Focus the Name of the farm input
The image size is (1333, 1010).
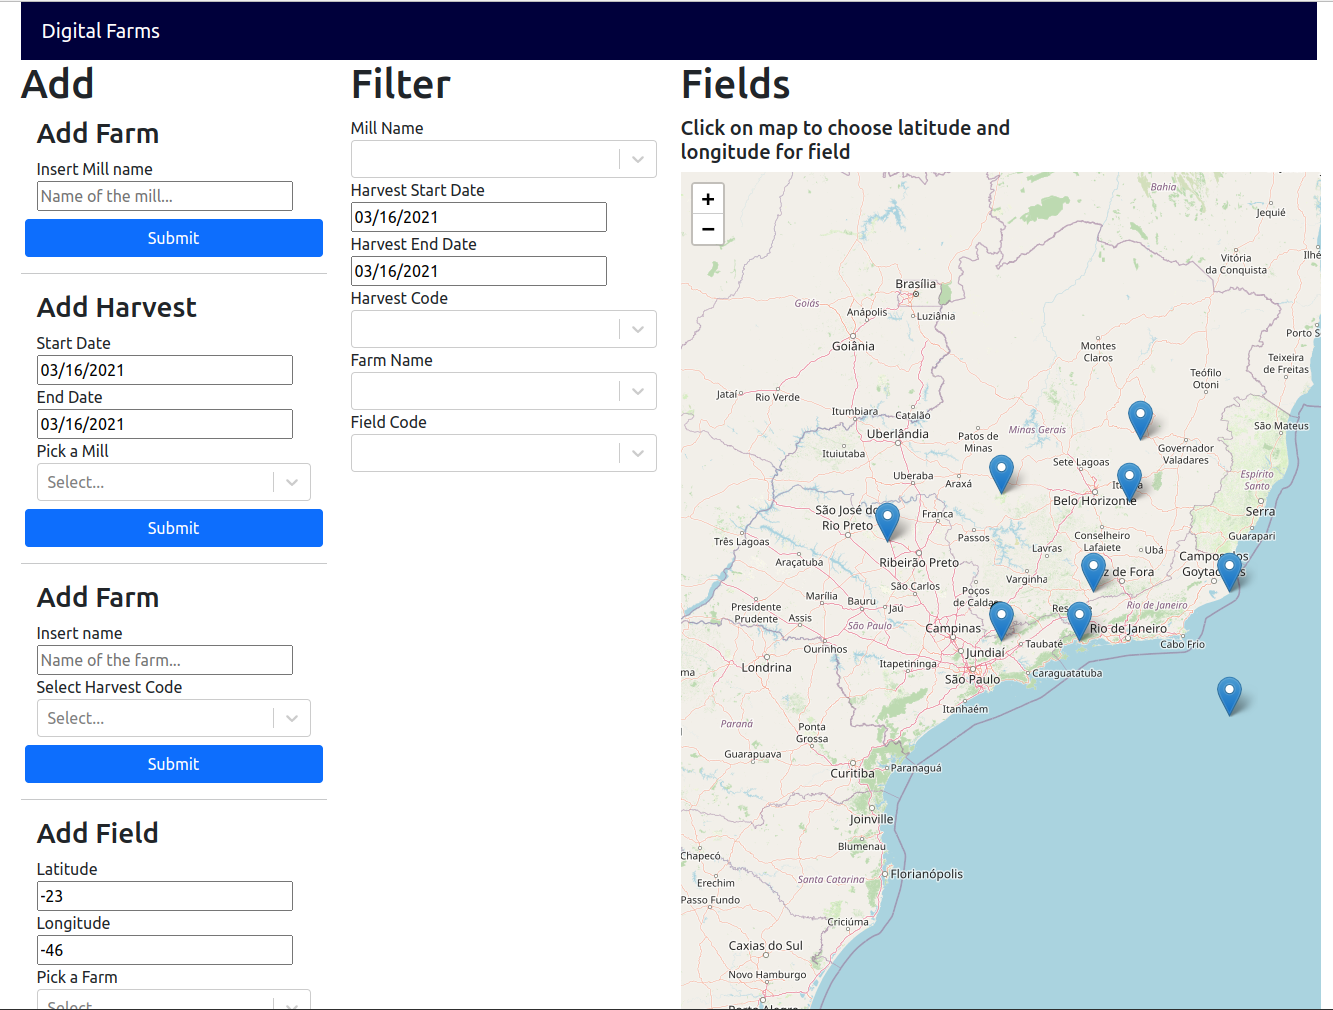(165, 660)
